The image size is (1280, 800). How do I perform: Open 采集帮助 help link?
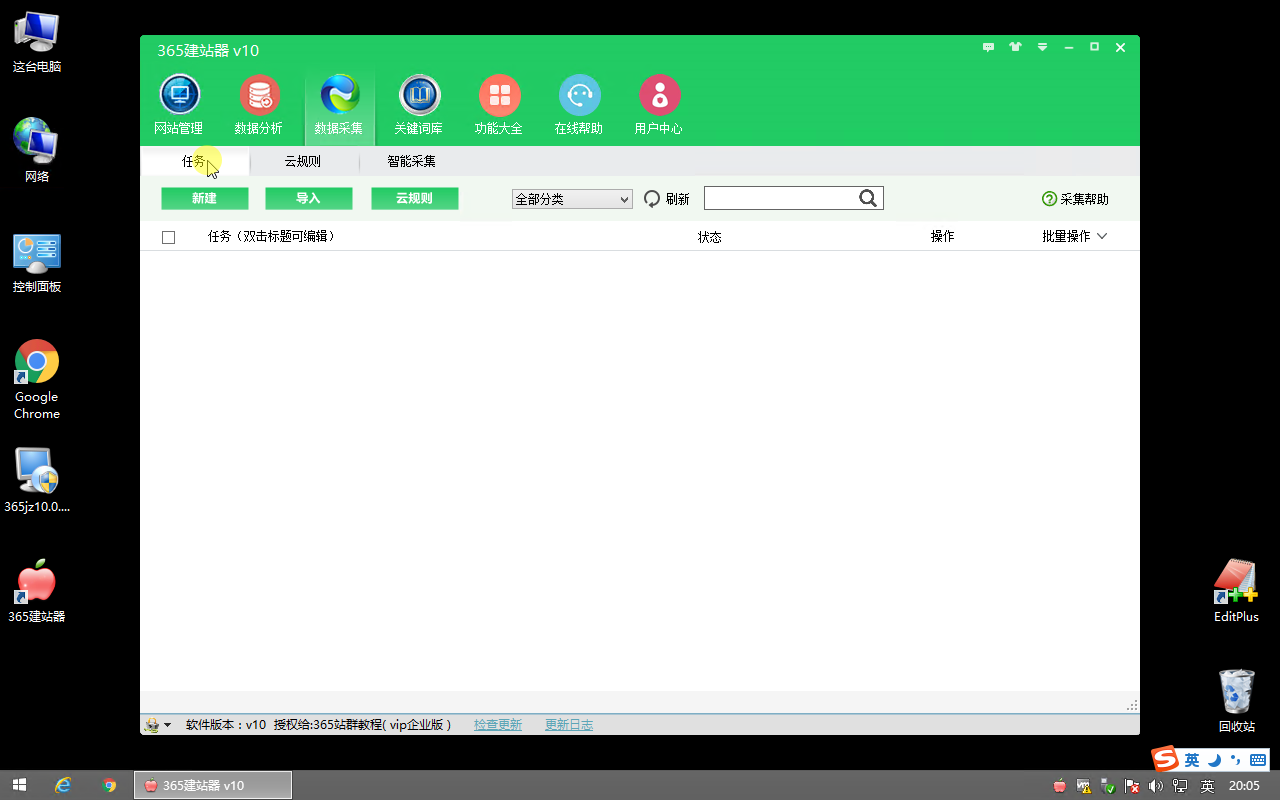(x=1075, y=199)
